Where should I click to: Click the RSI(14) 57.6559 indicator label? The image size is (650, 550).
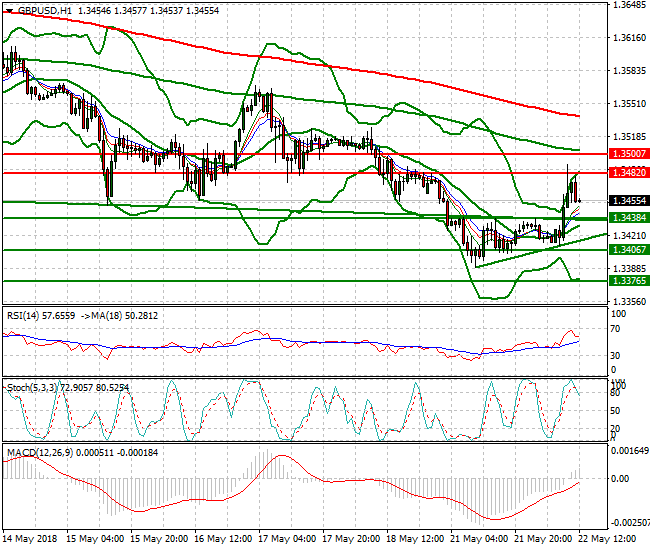tap(41, 316)
